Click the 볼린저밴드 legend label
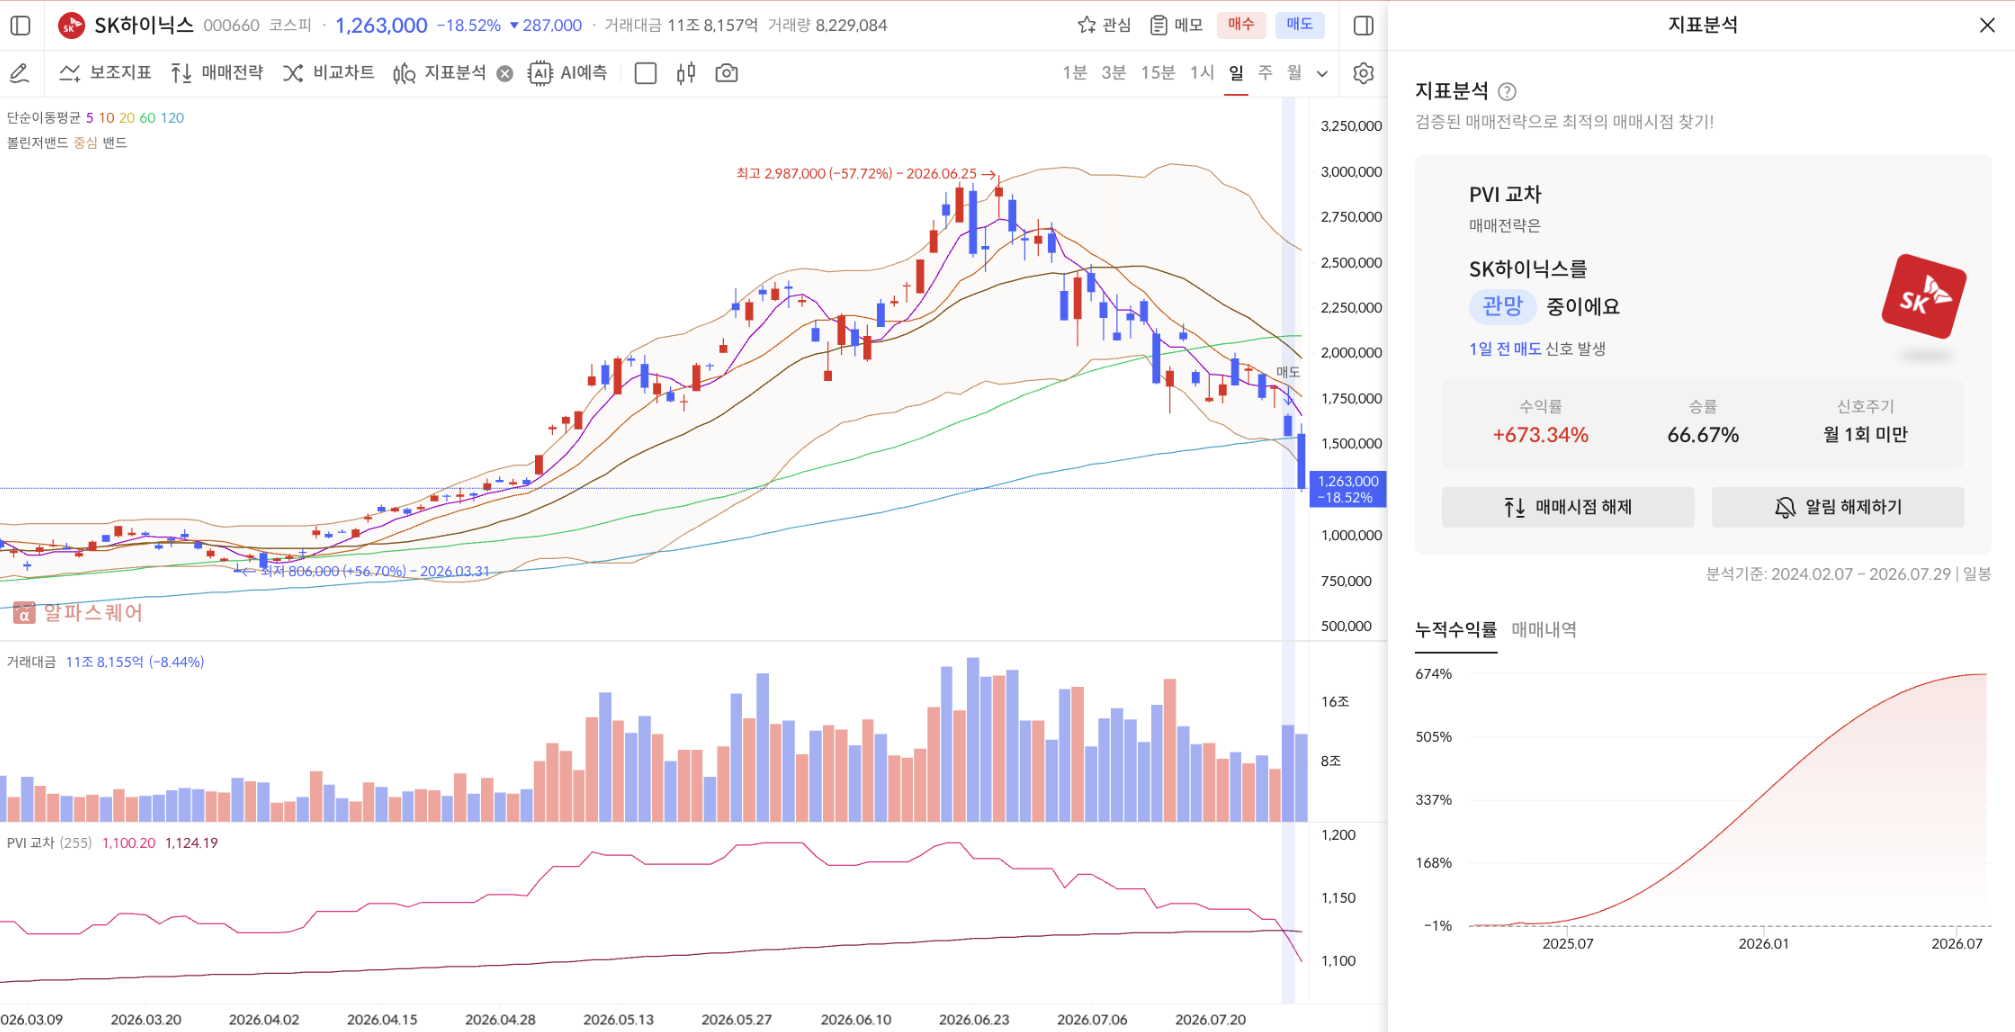The image size is (2015, 1032). [x=38, y=143]
